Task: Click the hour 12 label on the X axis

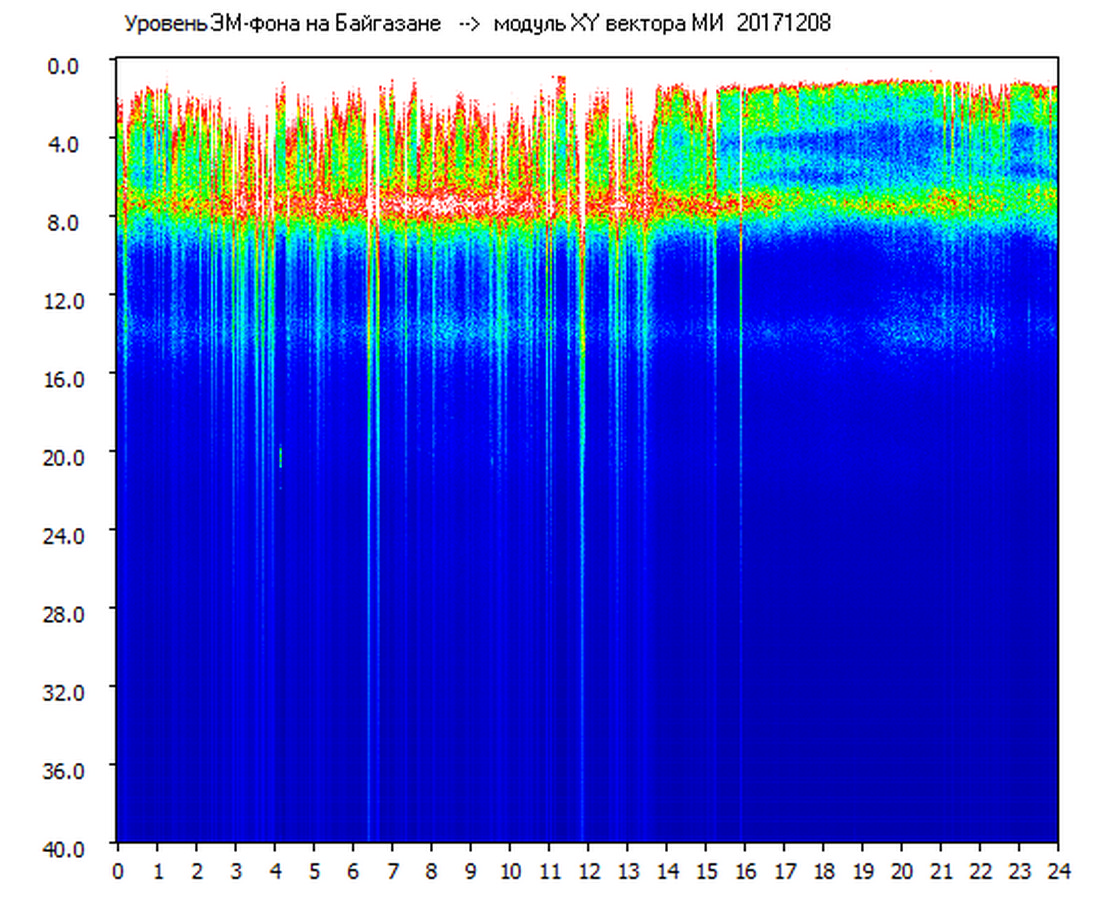Action: coord(588,871)
